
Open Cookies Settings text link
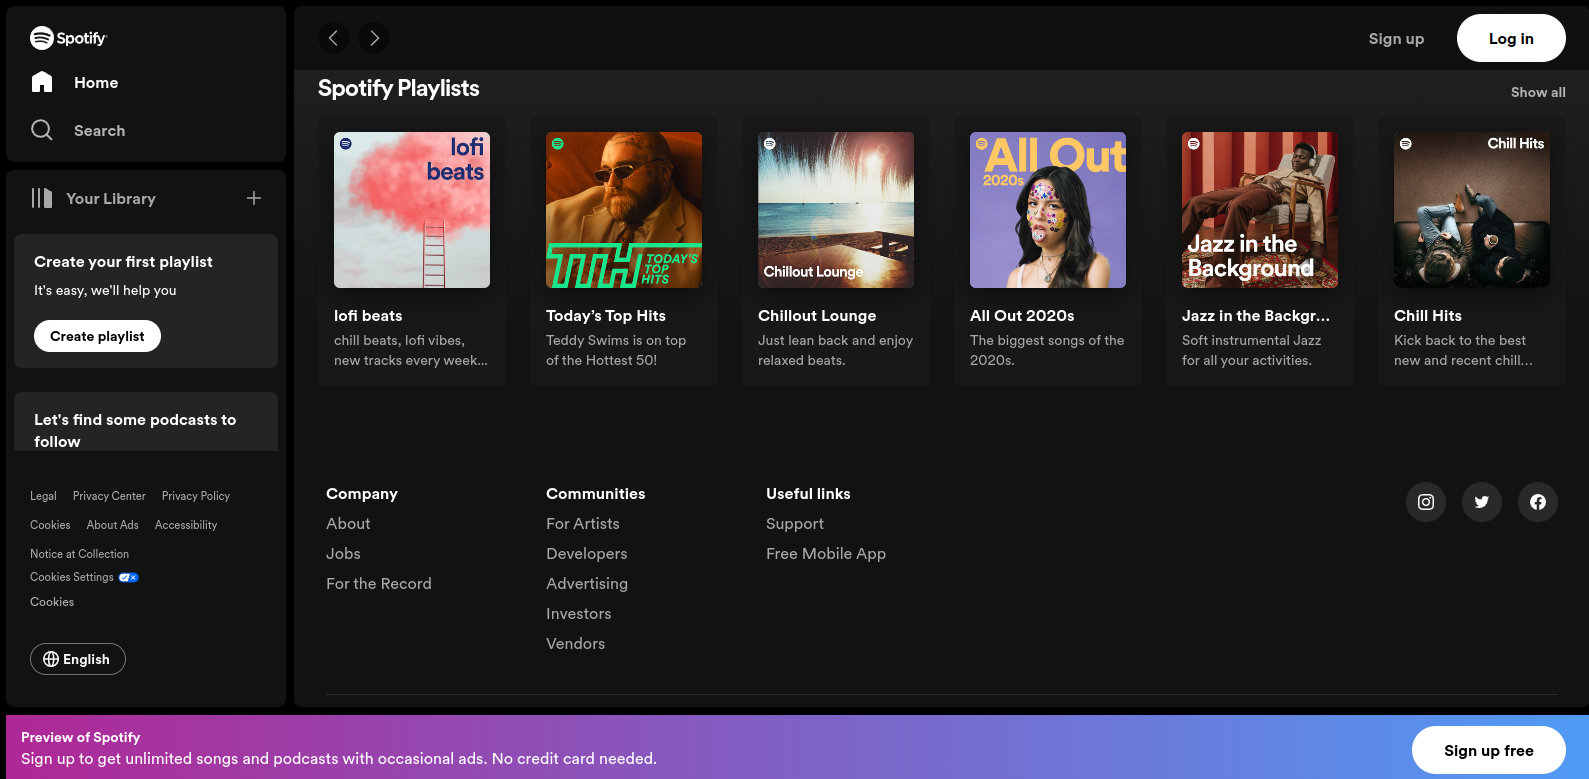point(72,577)
